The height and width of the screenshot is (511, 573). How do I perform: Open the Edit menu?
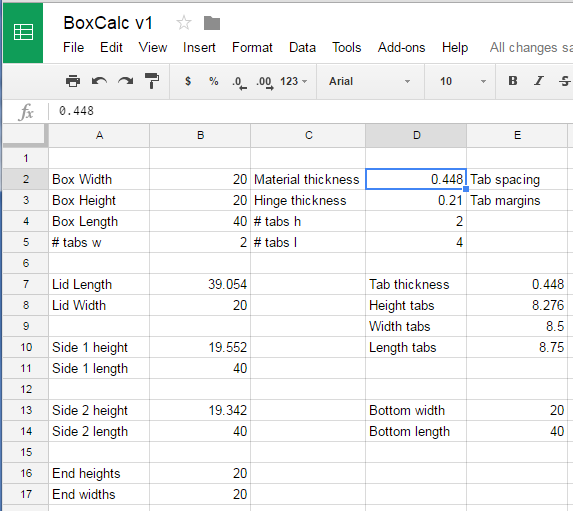click(x=111, y=48)
